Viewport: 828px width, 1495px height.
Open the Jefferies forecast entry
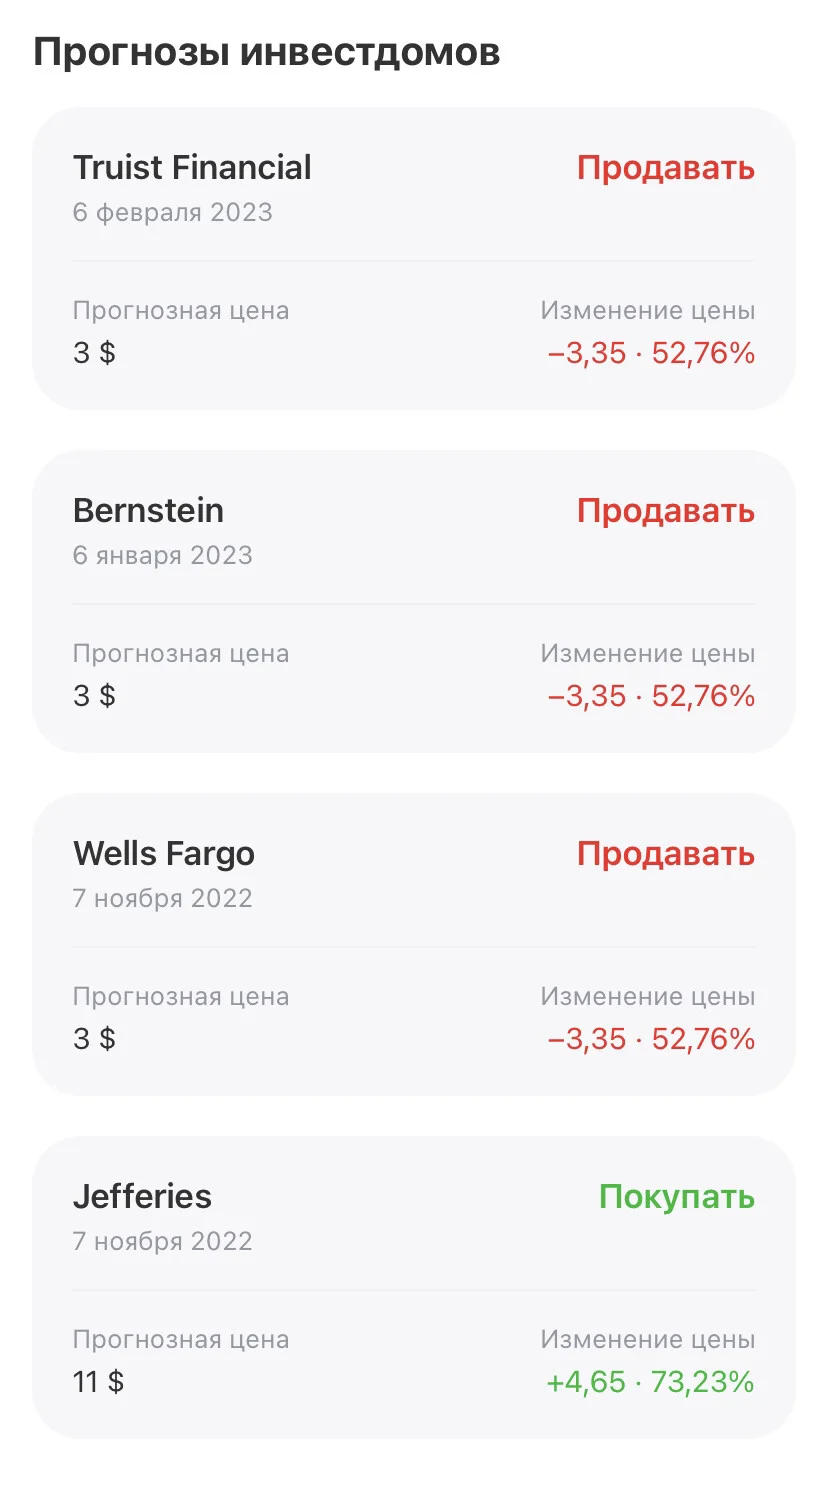(414, 1287)
